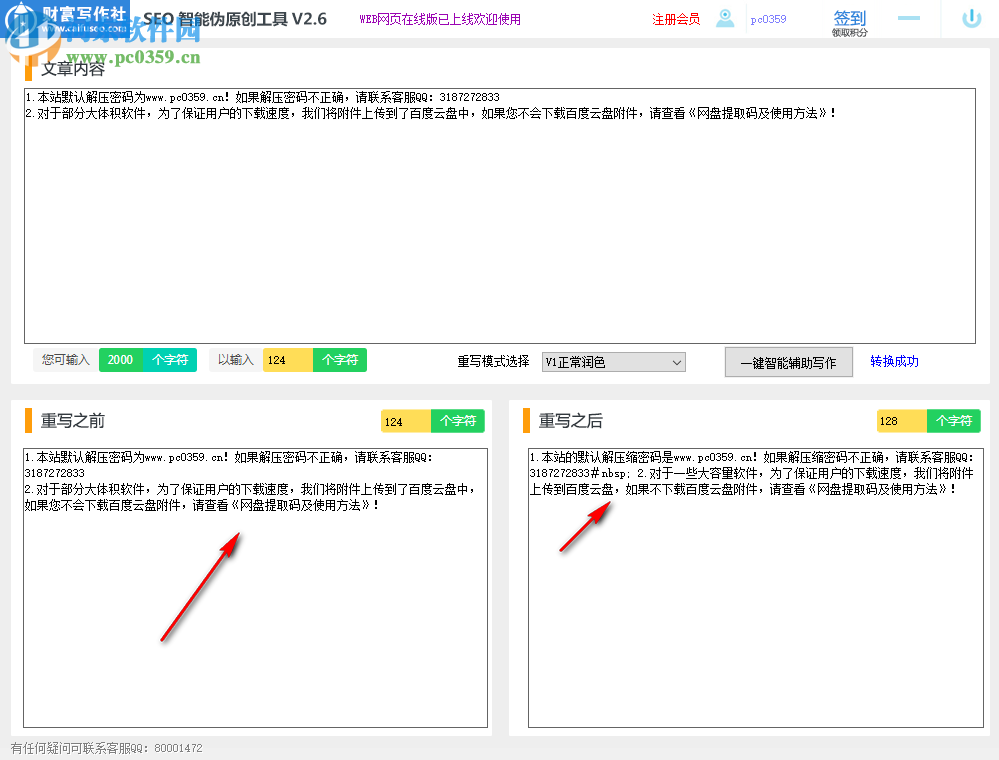Click username pc0359

pos(768,19)
